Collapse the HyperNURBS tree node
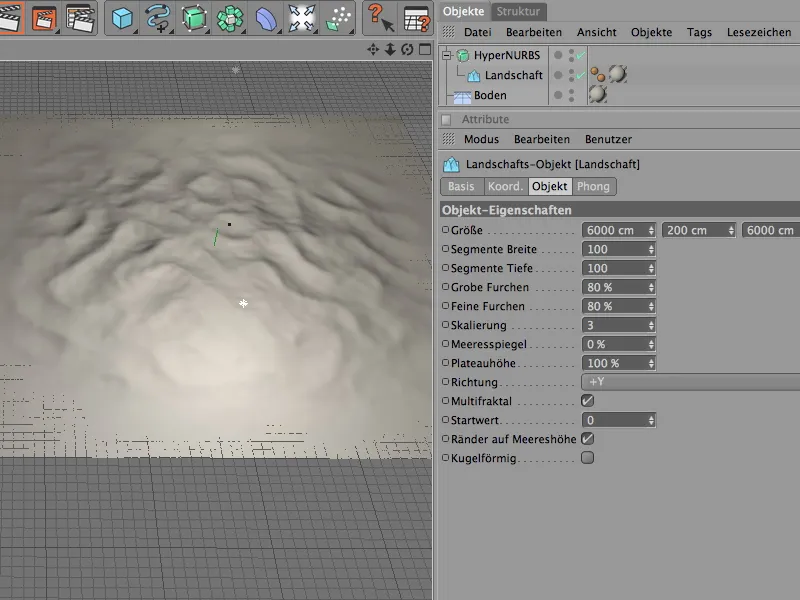800x600 pixels. [x=447, y=56]
